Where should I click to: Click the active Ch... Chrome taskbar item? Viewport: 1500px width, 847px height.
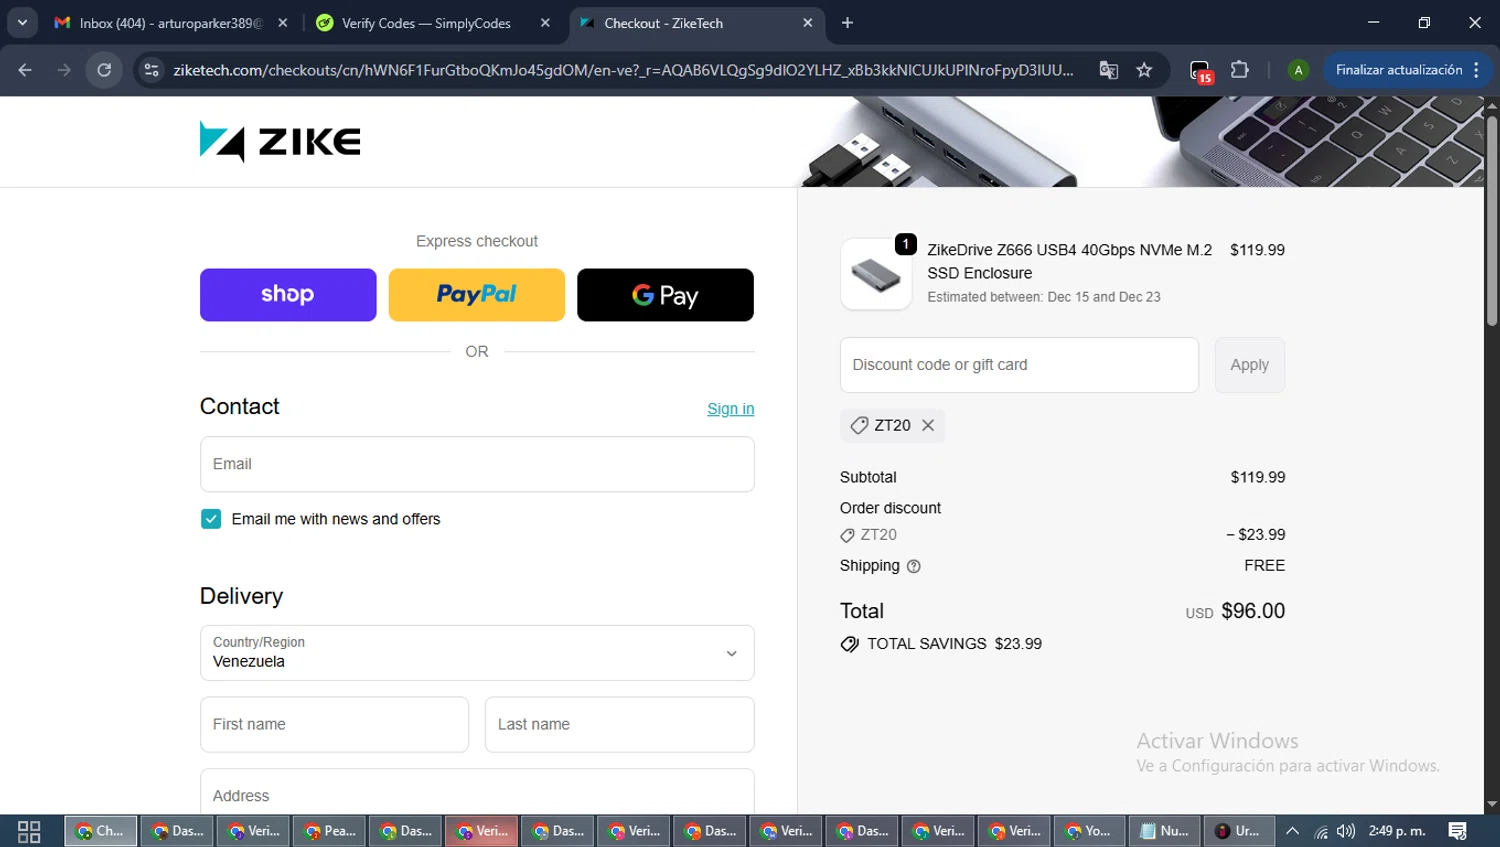[101, 831]
